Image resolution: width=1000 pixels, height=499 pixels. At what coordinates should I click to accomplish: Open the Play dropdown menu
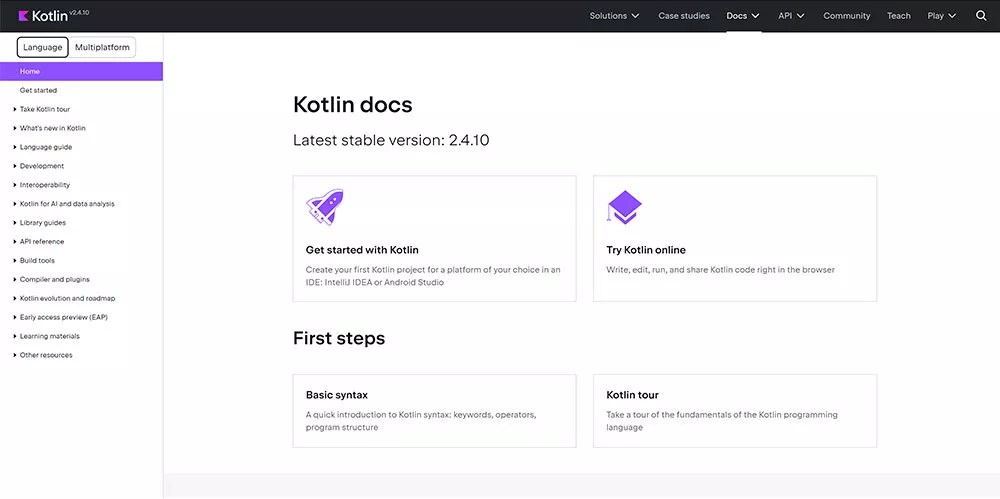pyautogui.click(x=942, y=16)
